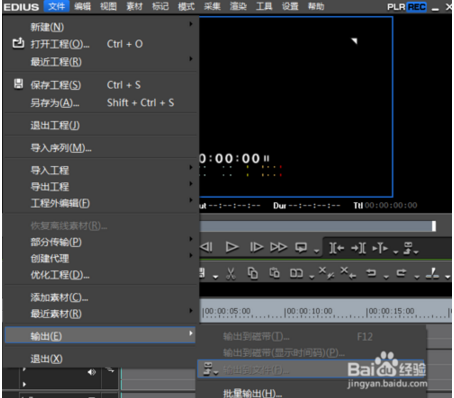
Task: Open the 素材 menu
Action: point(134,6)
